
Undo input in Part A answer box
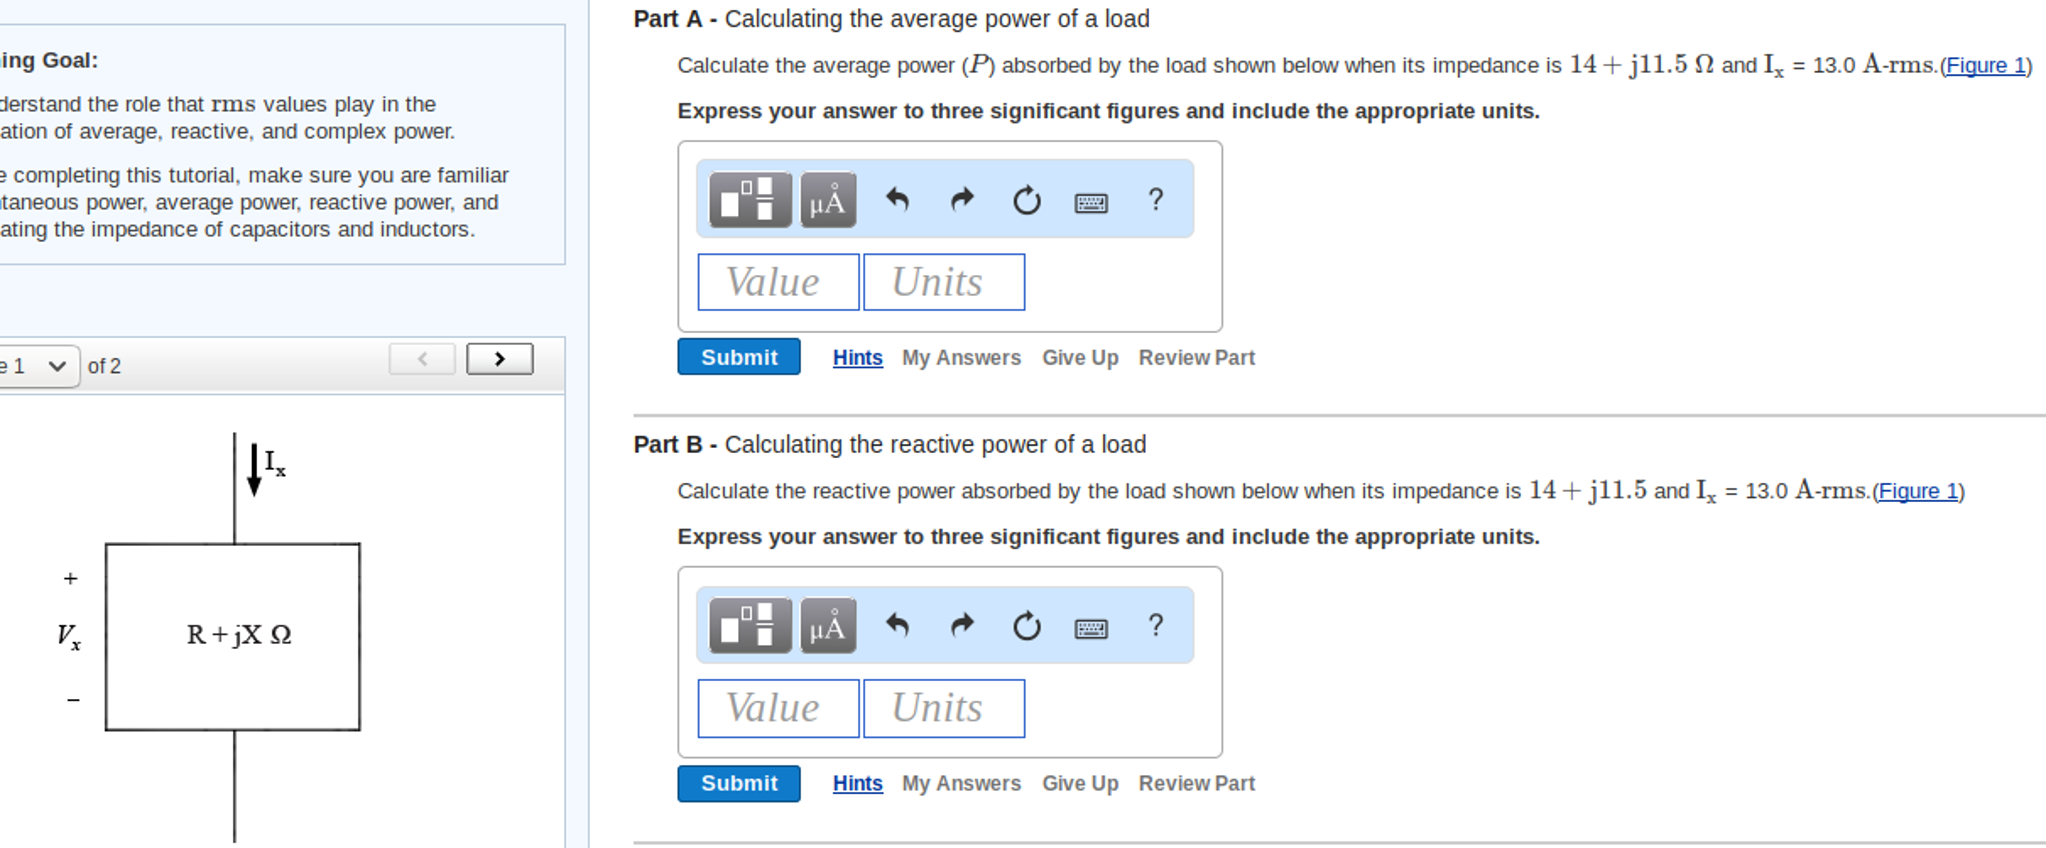pyautogui.click(x=897, y=199)
